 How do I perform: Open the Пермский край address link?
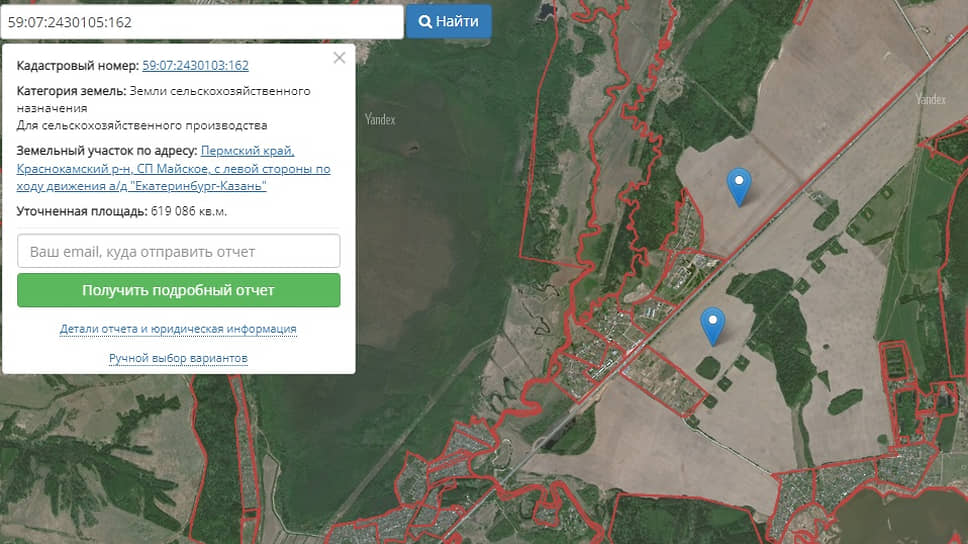point(247,151)
